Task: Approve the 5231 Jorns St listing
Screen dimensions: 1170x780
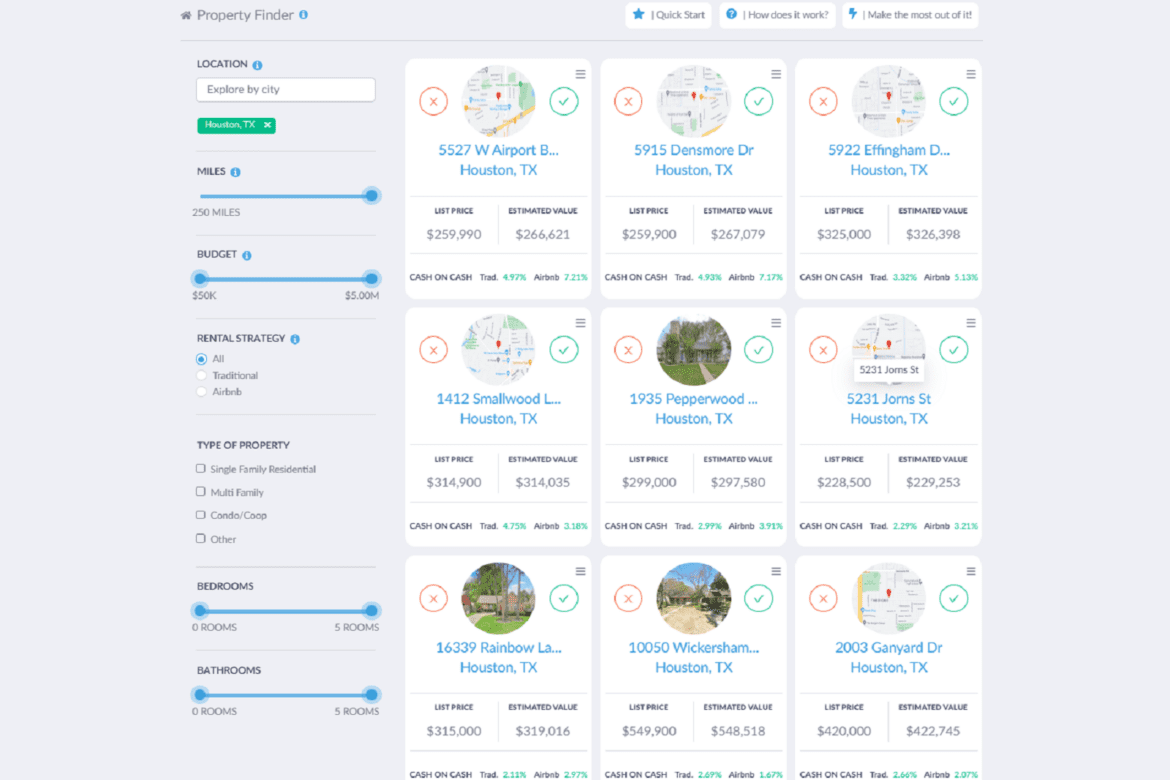Action: pos(953,349)
